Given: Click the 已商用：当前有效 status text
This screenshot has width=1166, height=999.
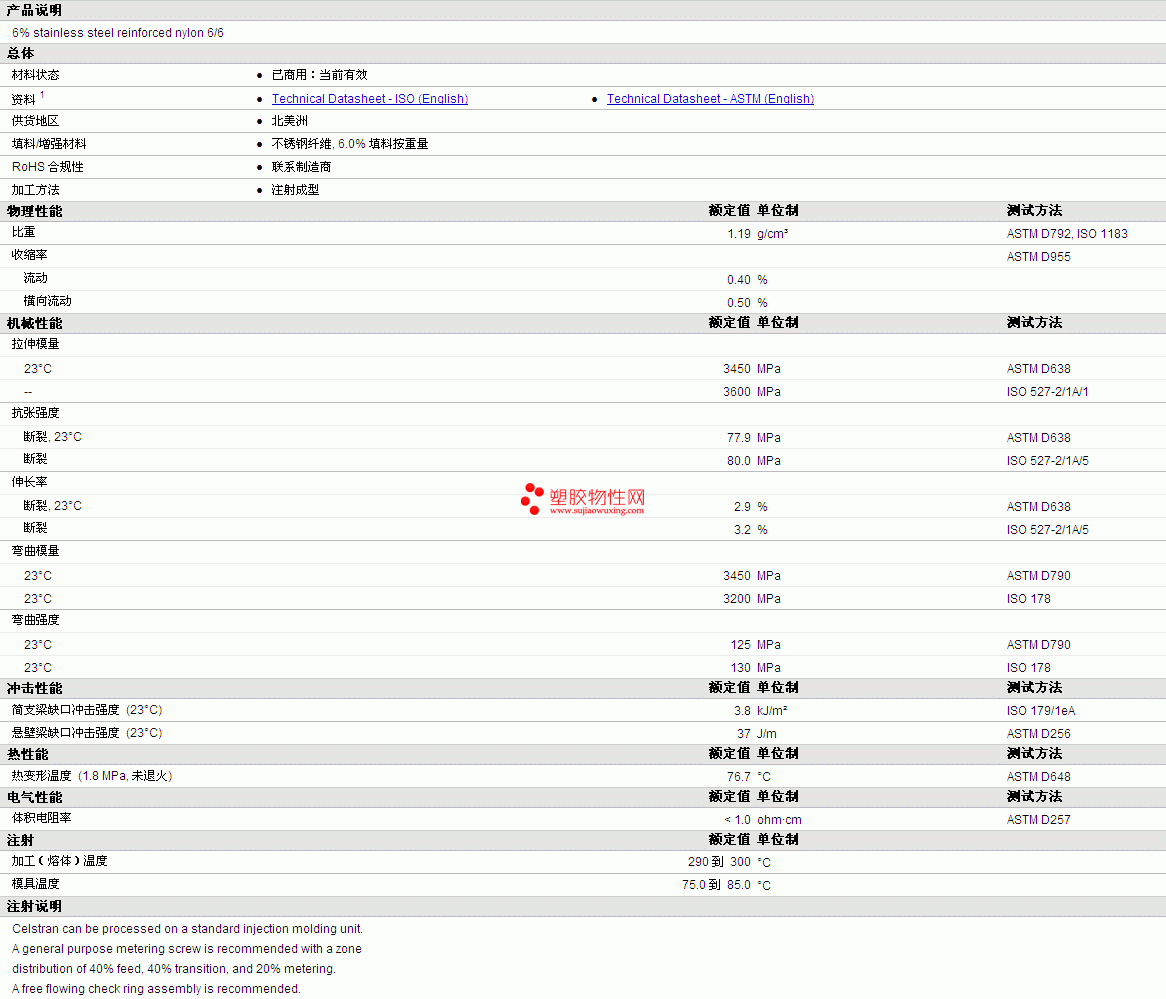Looking at the screenshot, I should tap(319, 75).
